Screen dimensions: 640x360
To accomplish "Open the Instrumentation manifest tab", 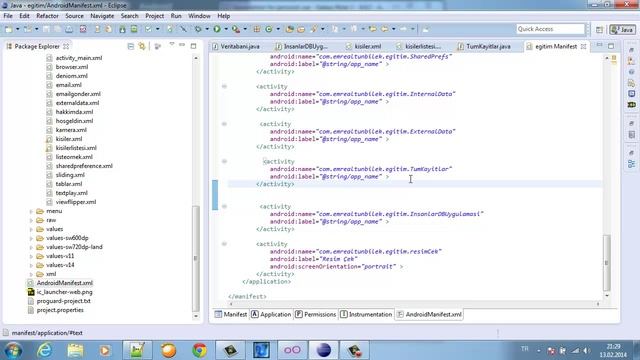I will tap(366, 314).
